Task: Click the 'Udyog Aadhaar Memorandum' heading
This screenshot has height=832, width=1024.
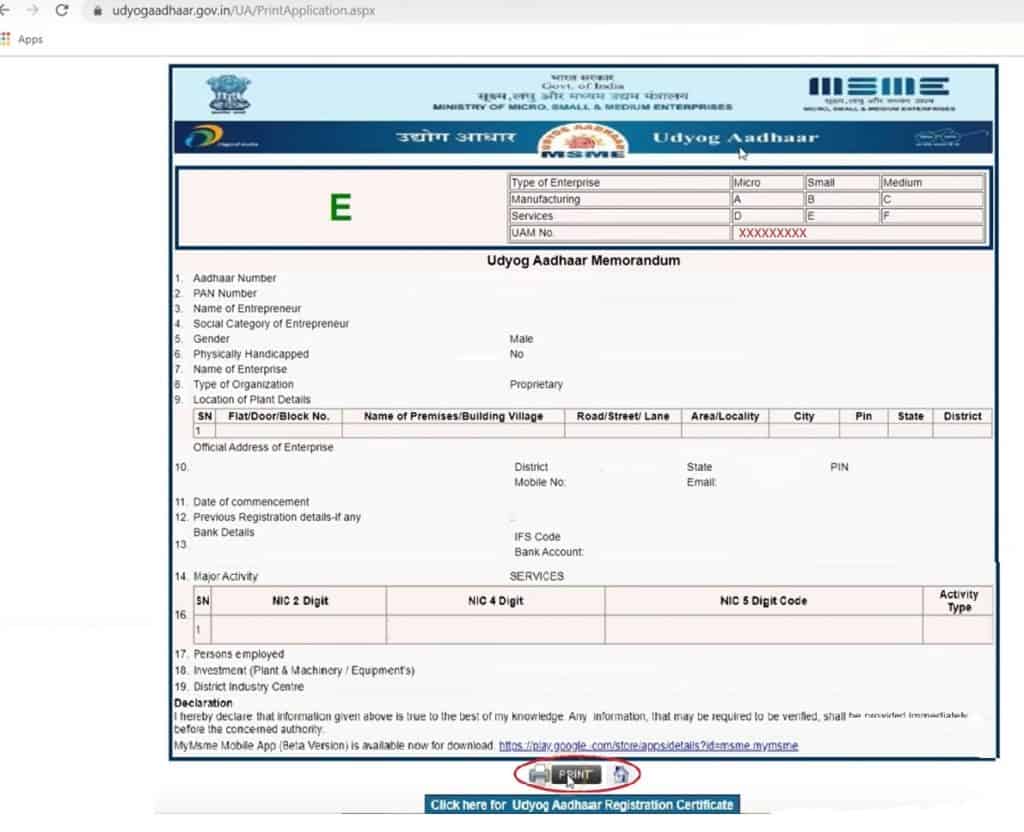Action: tap(583, 261)
